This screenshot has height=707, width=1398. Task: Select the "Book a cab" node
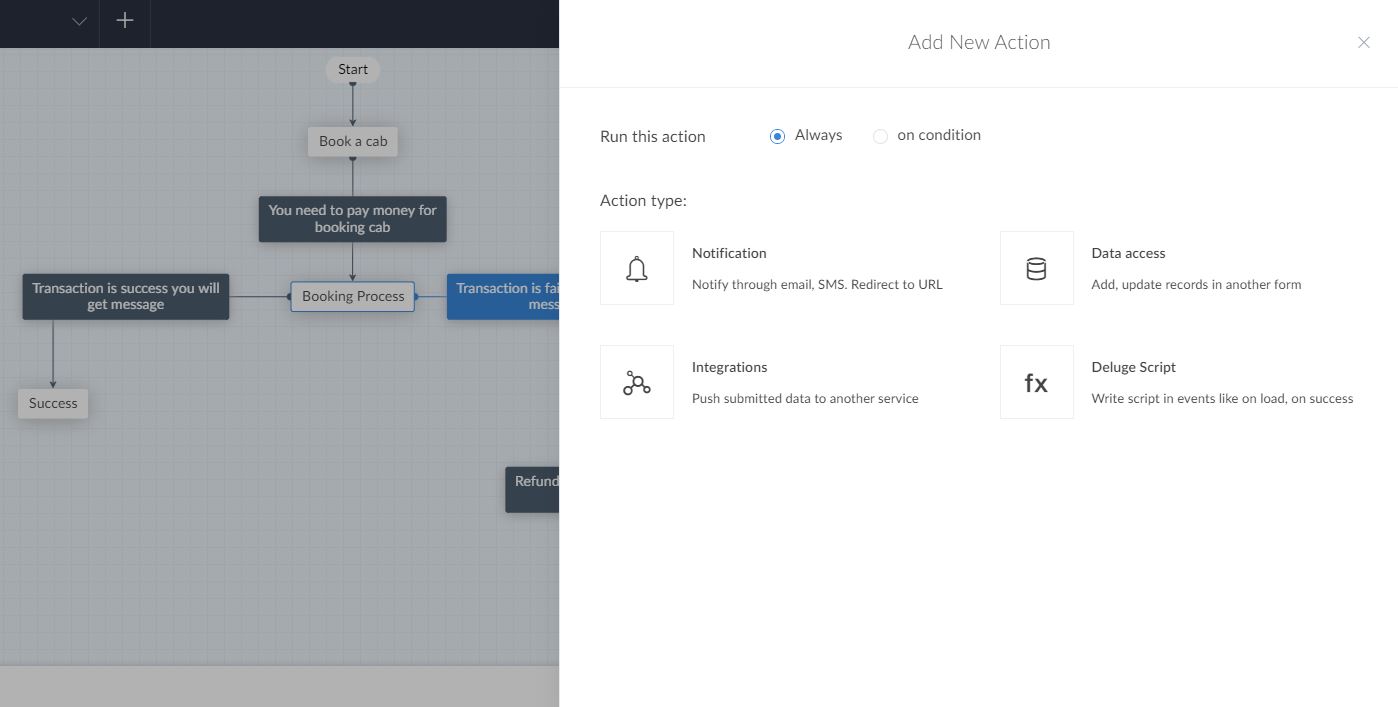[352, 141]
